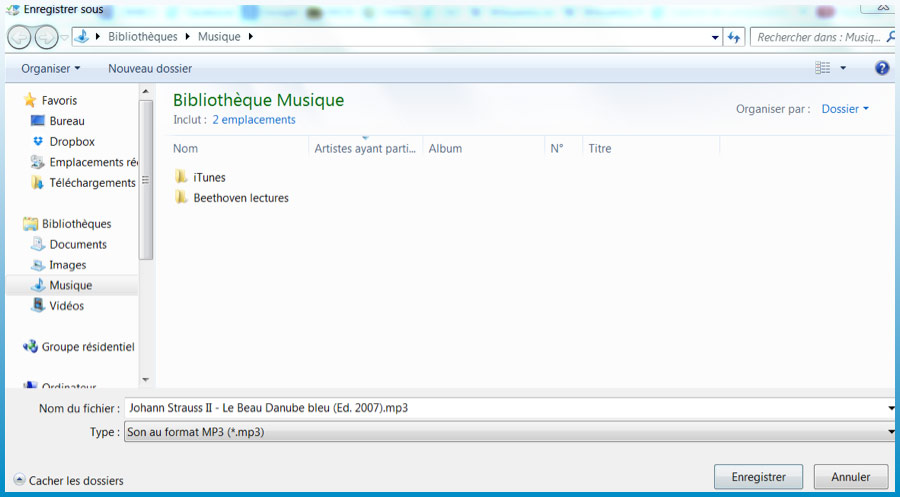The width and height of the screenshot is (900, 498).
Task: Click the refresh button beside address bar
Action: 735,37
